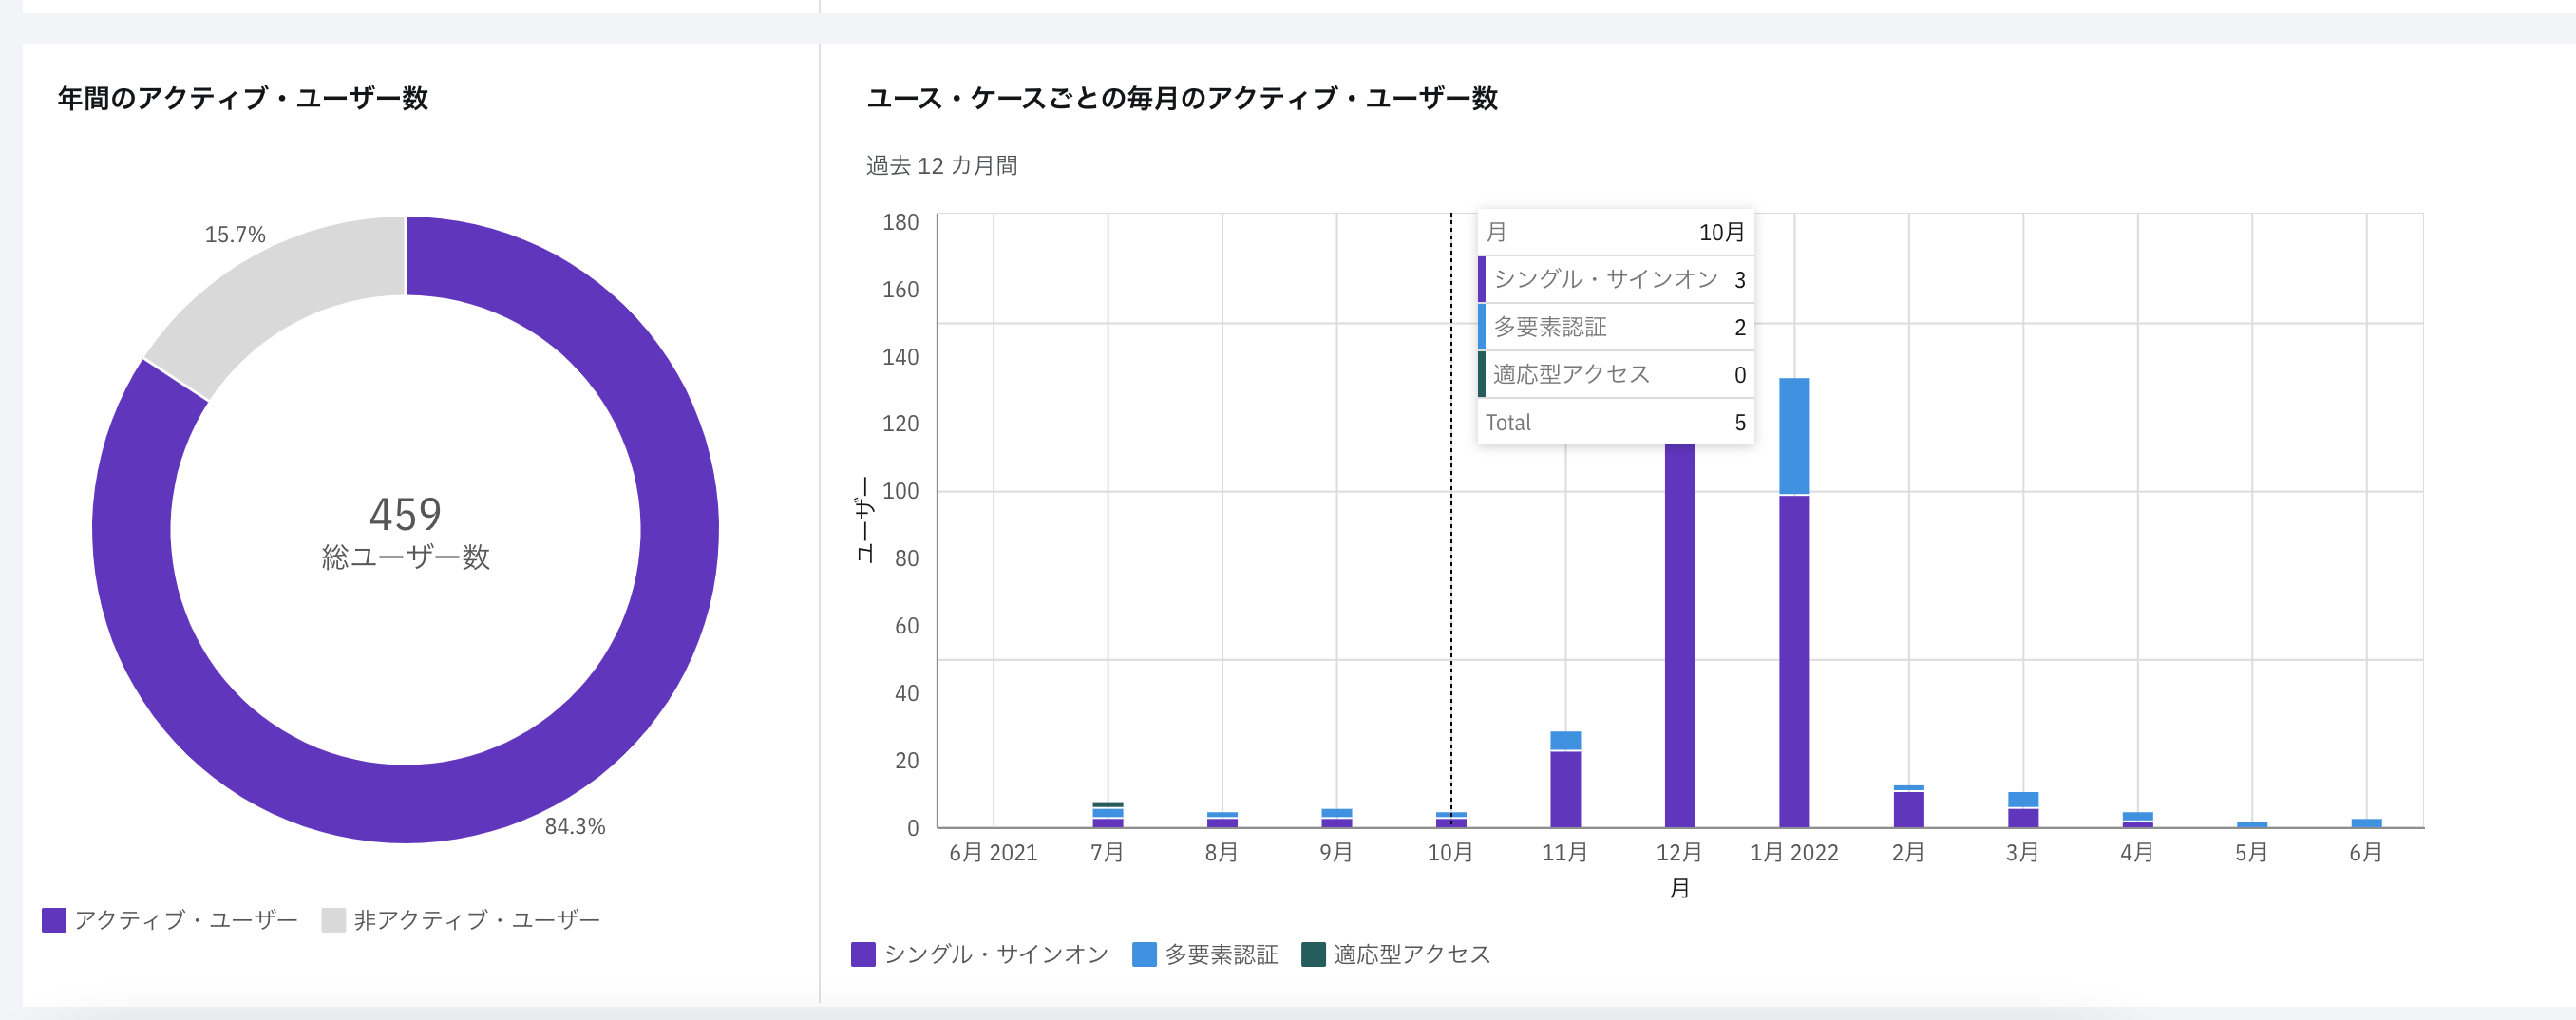Image resolution: width=2576 pixels, height=1020 pixels.
Task: Select the 7月 stacked bar
Action: tap(1107, 815)
